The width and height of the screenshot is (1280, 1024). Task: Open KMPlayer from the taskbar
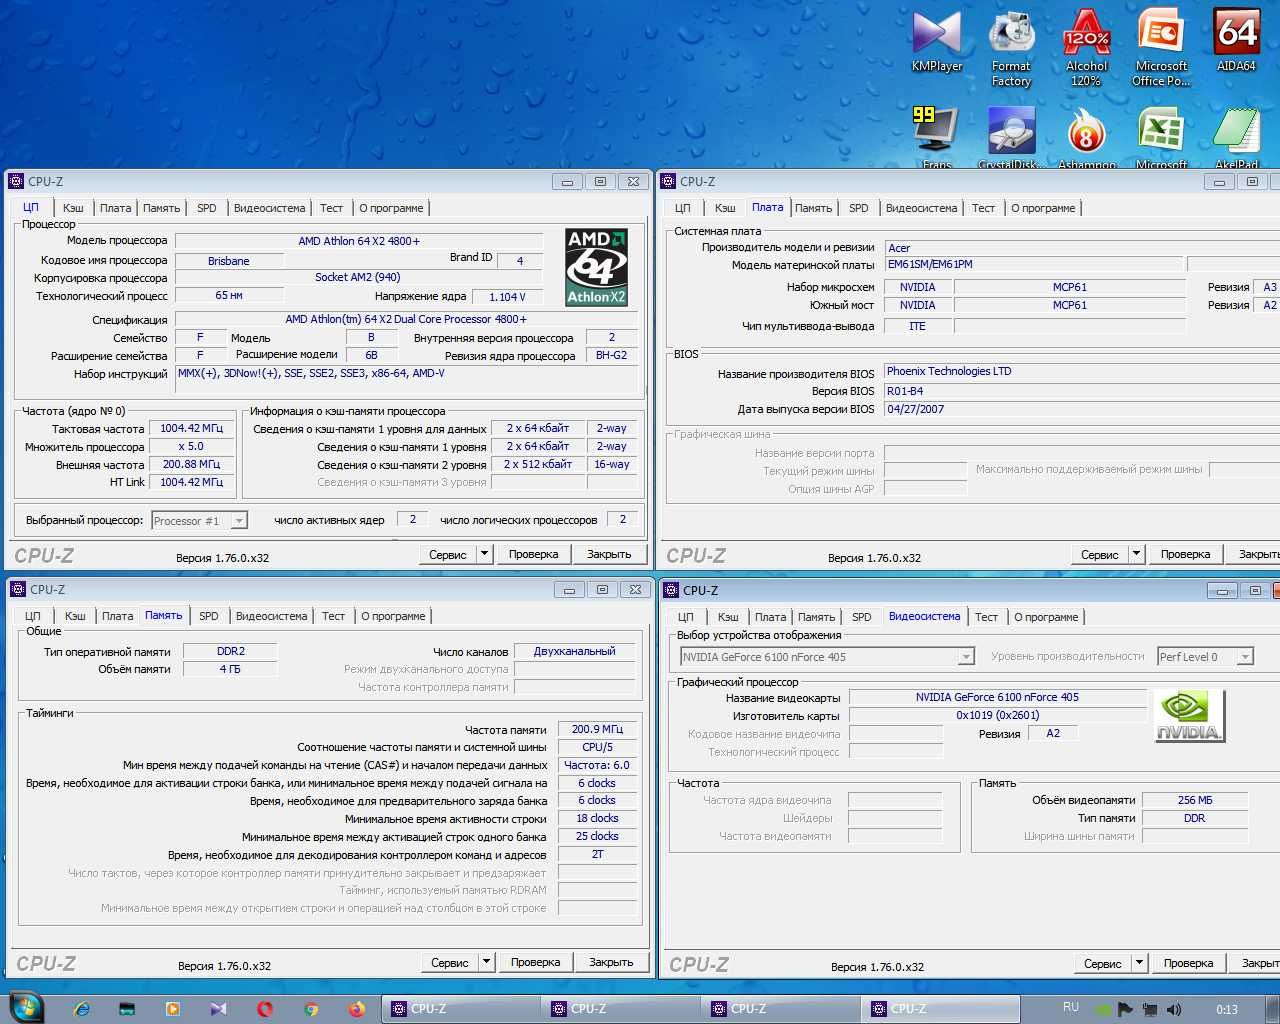pos(218,1009)
